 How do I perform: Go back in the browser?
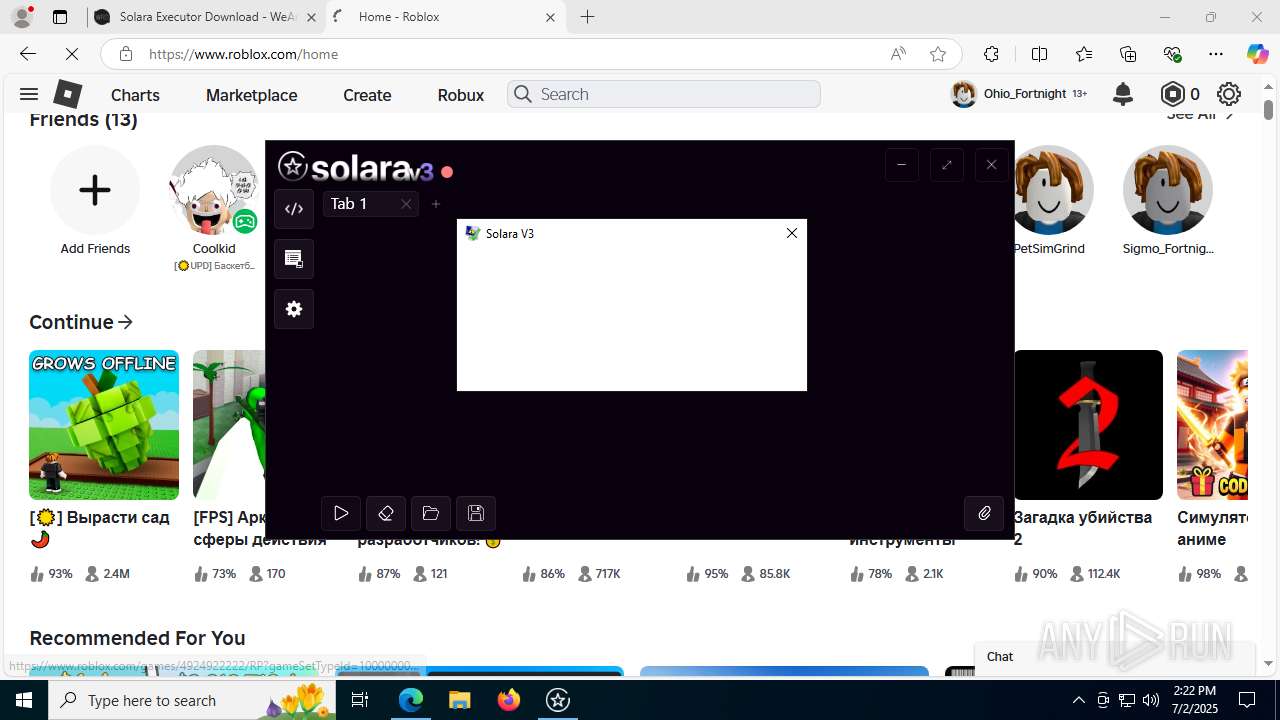click(x=28, y=54)
